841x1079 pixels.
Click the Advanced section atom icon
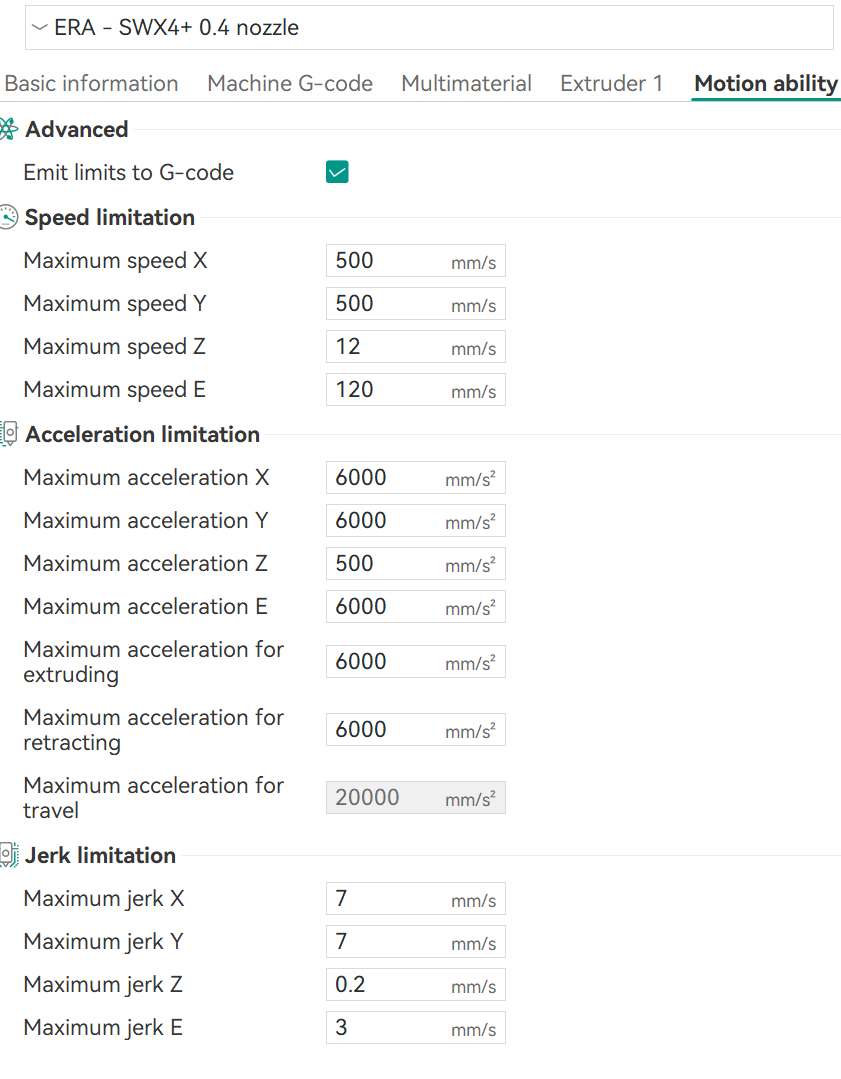click(8, 129)
